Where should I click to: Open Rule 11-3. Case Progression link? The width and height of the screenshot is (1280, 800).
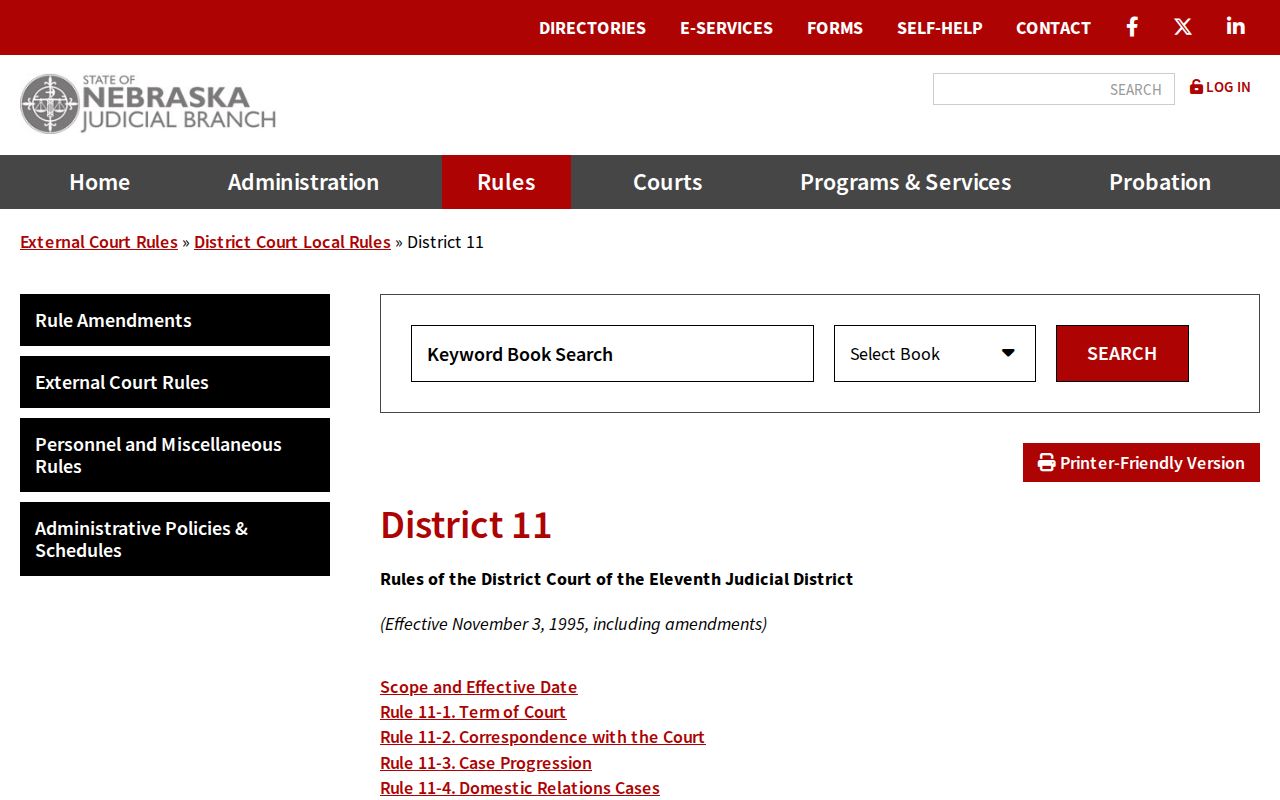point(486,763)
